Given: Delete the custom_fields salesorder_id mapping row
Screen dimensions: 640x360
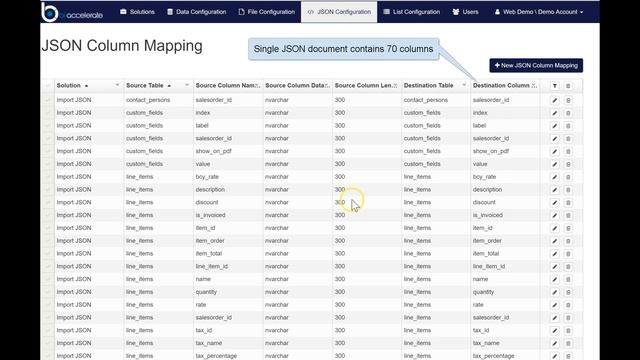Looking at the screenshot, I should (x=568, y=139).
